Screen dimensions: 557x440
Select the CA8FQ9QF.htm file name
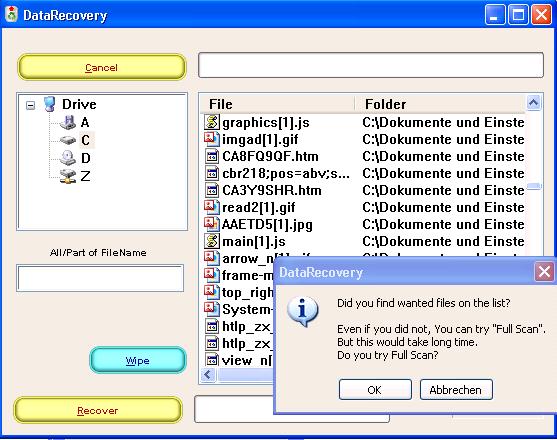coord(270,156)
